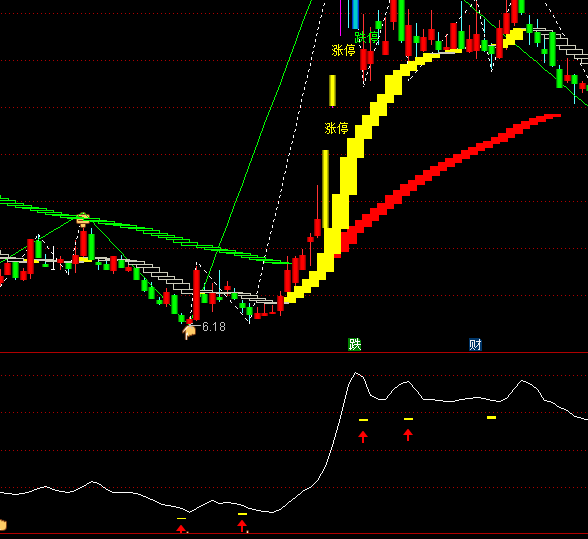Viewport: 588px width, 539px height.
Task: Click the red arrow just below the indicator's highest peak
Action: (363, 437)
